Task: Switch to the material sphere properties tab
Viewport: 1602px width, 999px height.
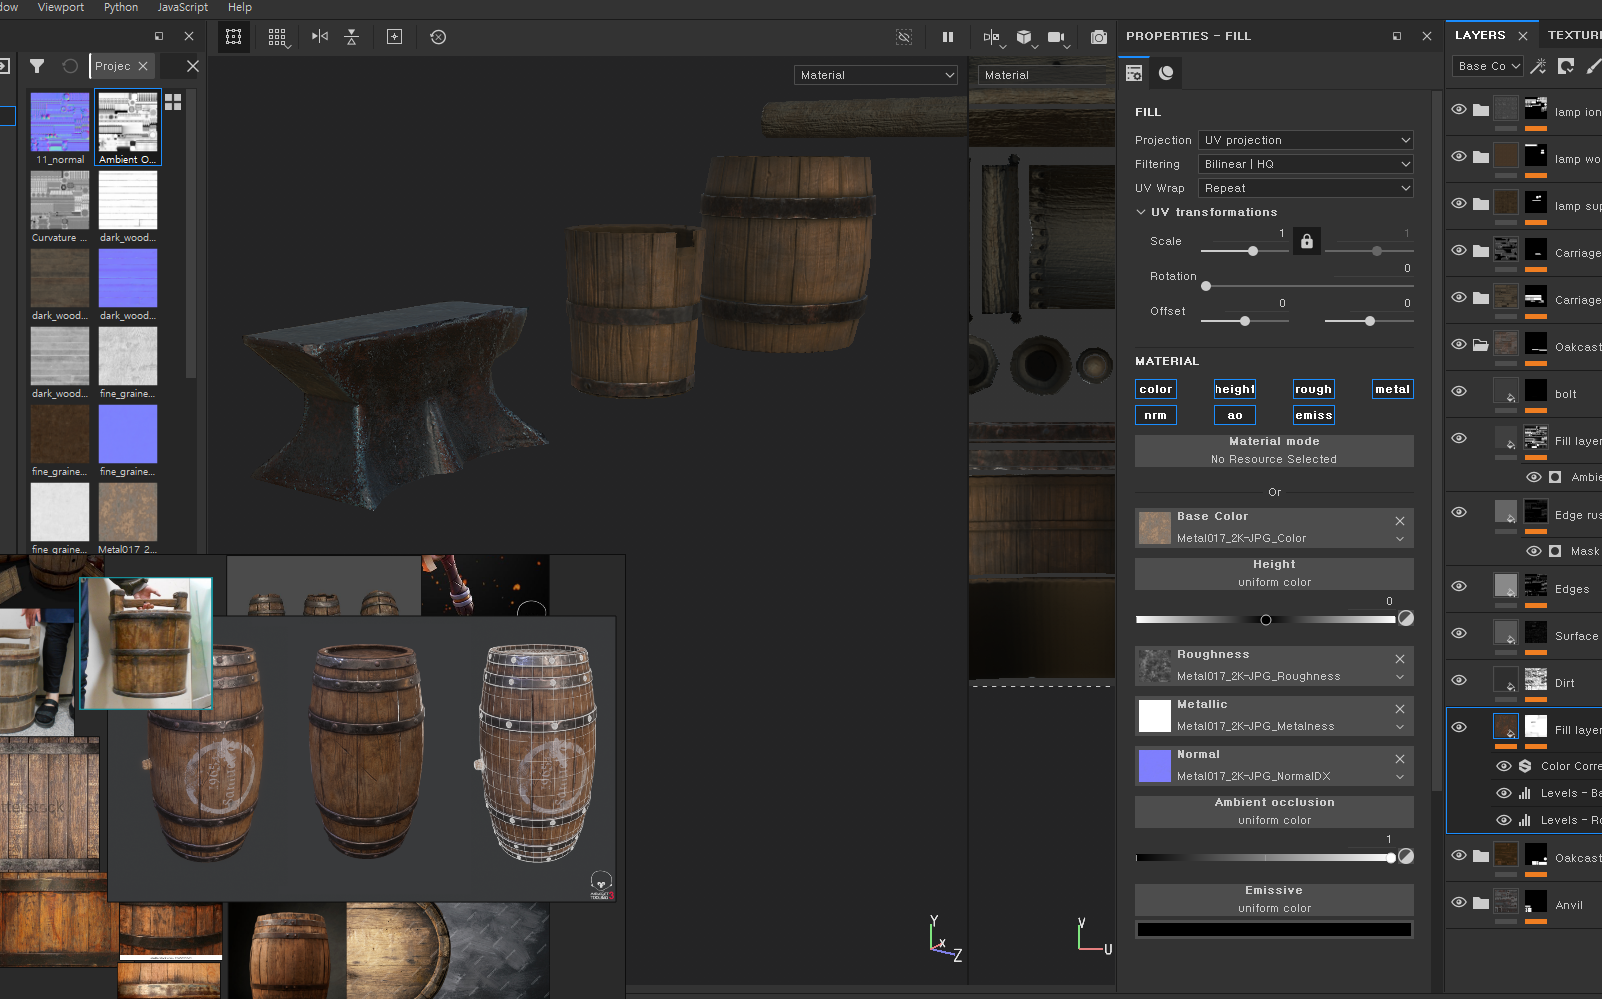Action: [1166, 73]
